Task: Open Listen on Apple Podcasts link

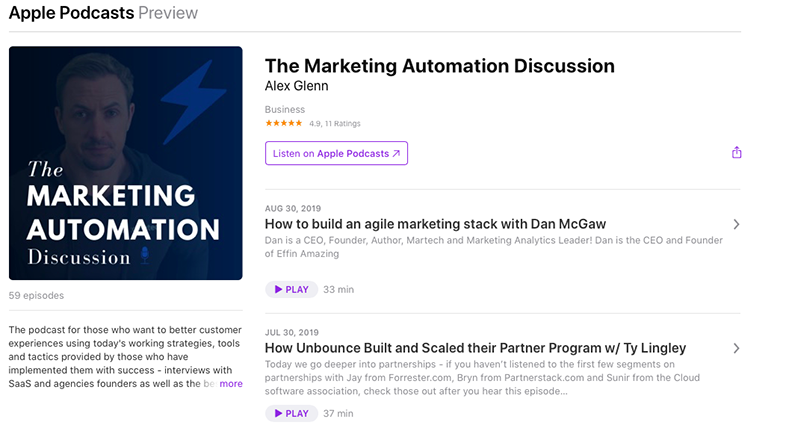Action: tap(336, 153)
